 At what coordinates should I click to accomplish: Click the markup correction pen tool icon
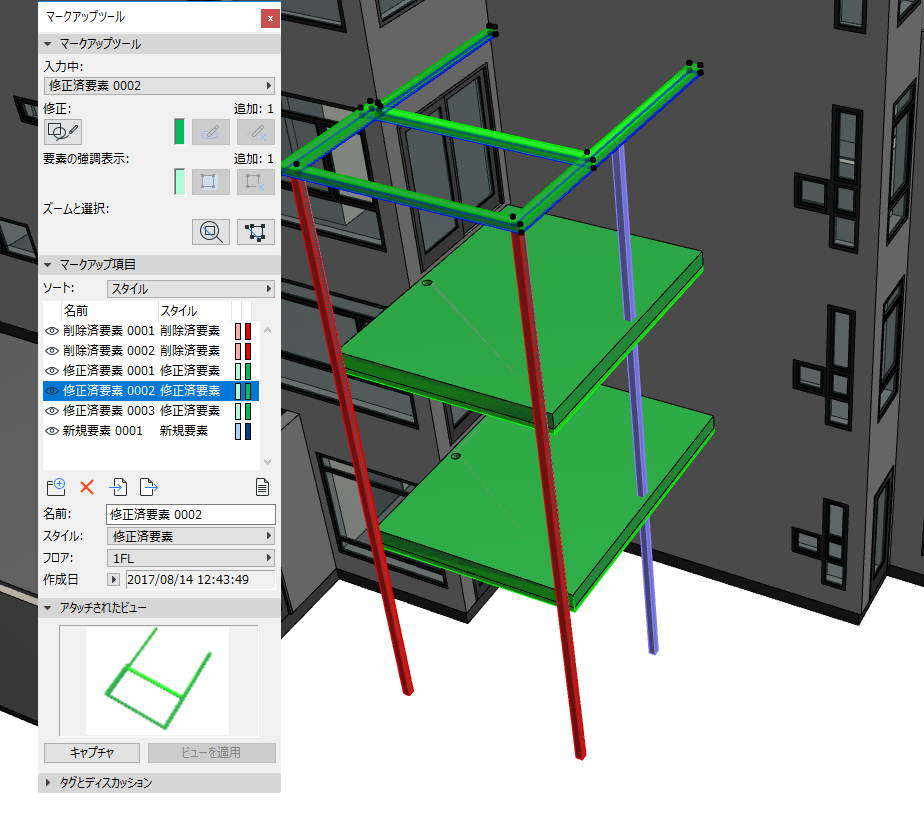tap(62, 132)
